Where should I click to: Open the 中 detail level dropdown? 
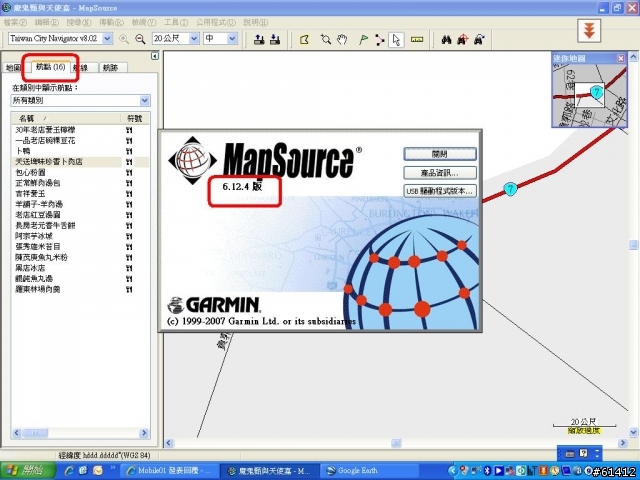(232, 39)
